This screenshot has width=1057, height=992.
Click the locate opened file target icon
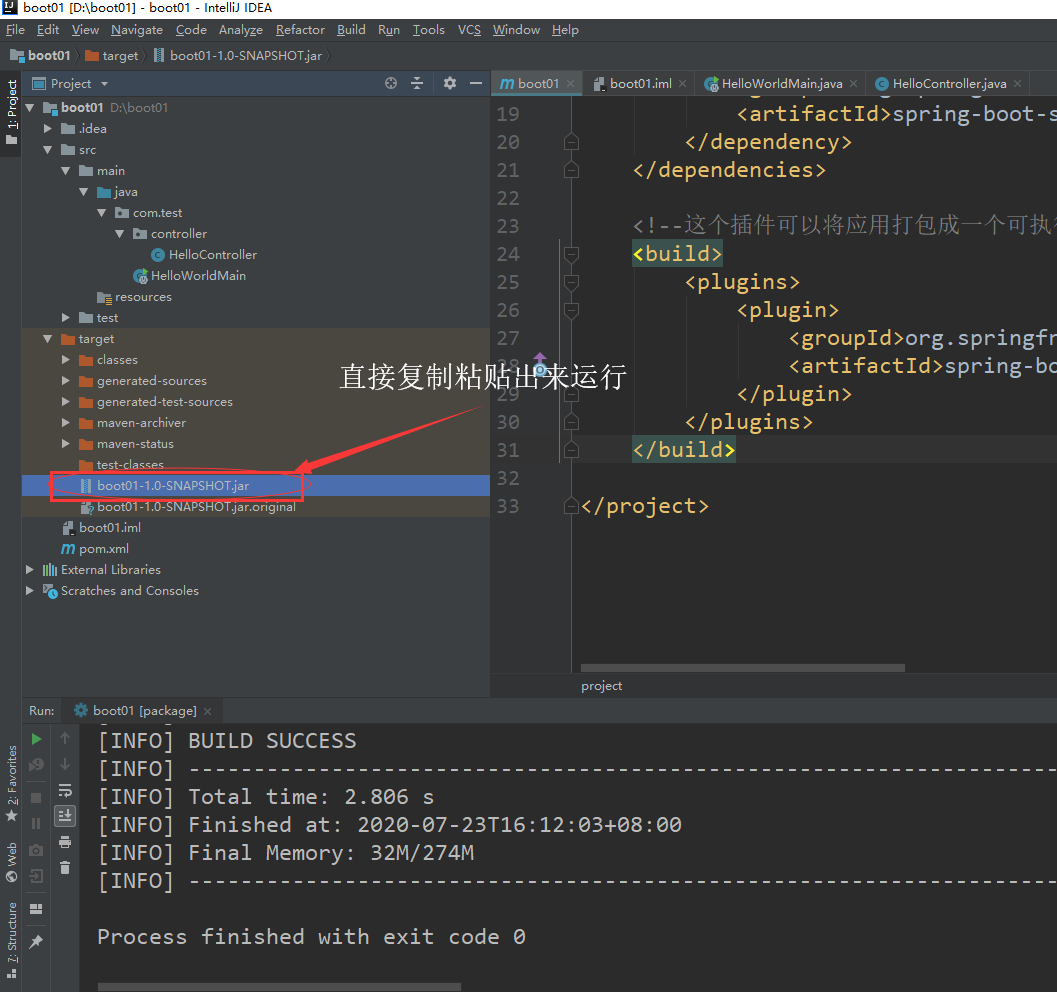pos(391,83)
